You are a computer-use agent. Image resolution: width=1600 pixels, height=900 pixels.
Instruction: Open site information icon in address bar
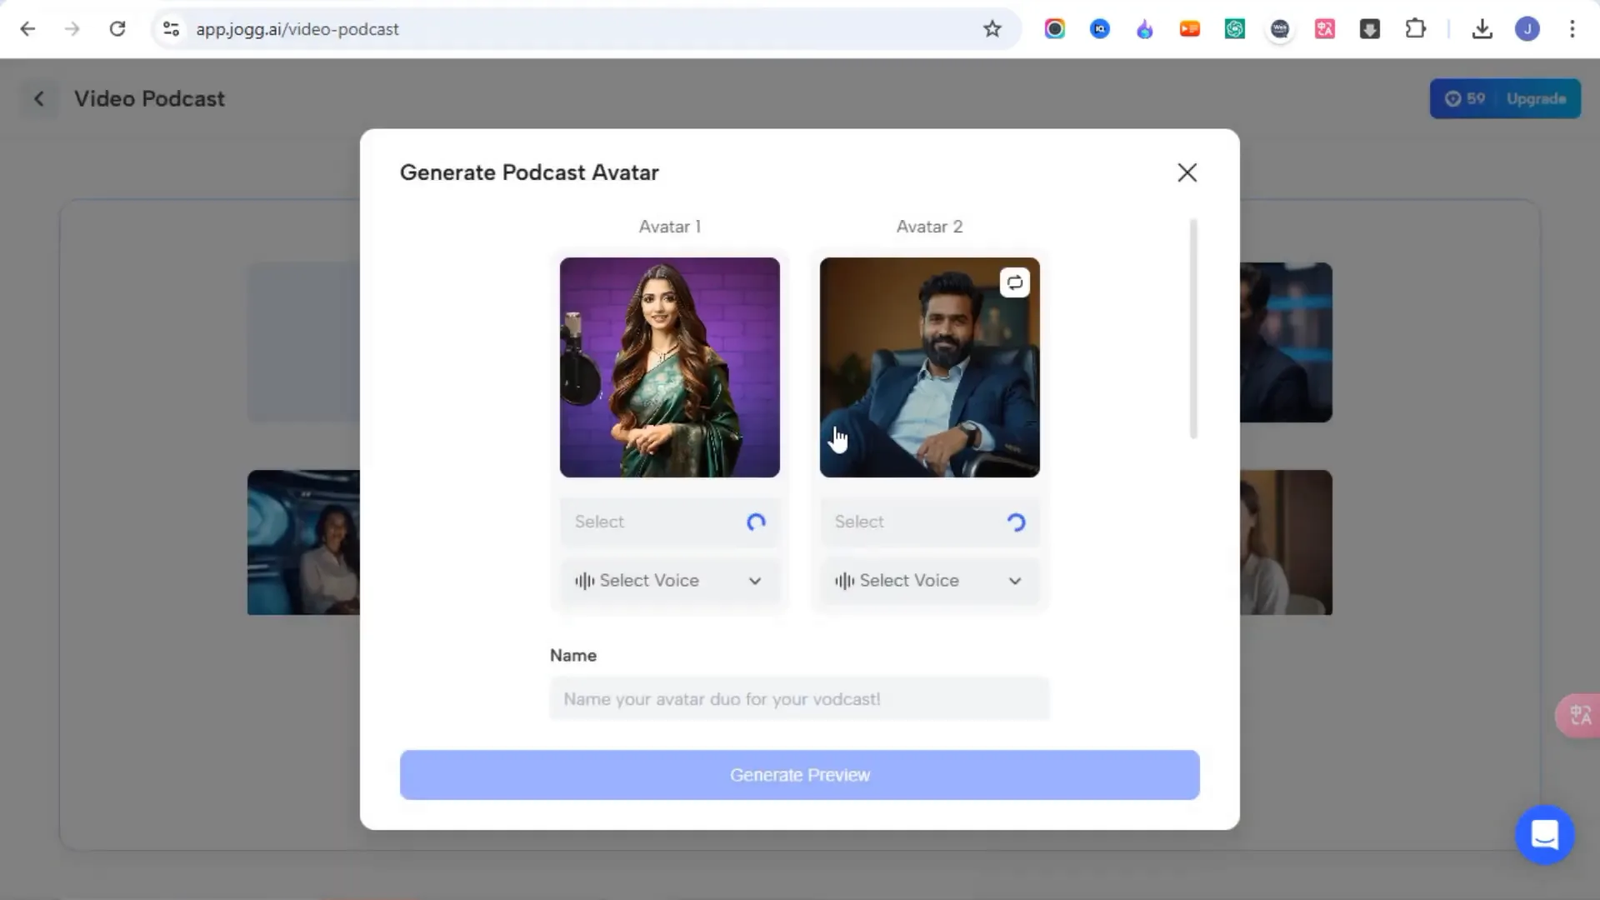(171, 29)
